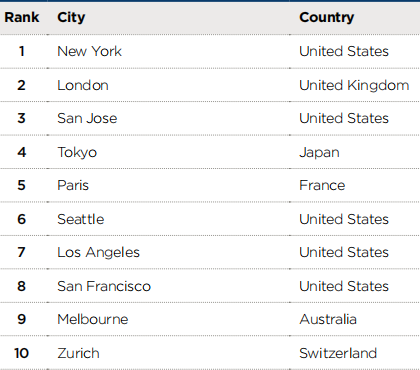Screen dimensions: 420x370
Task: Select the London city cell
Action: (83, 85)
